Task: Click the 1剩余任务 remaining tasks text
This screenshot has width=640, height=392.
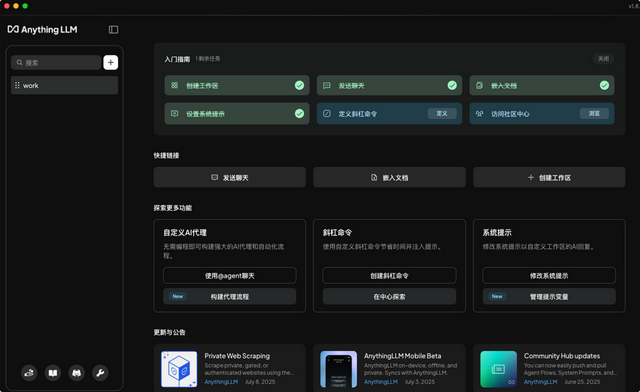Action: pos(207,59)
